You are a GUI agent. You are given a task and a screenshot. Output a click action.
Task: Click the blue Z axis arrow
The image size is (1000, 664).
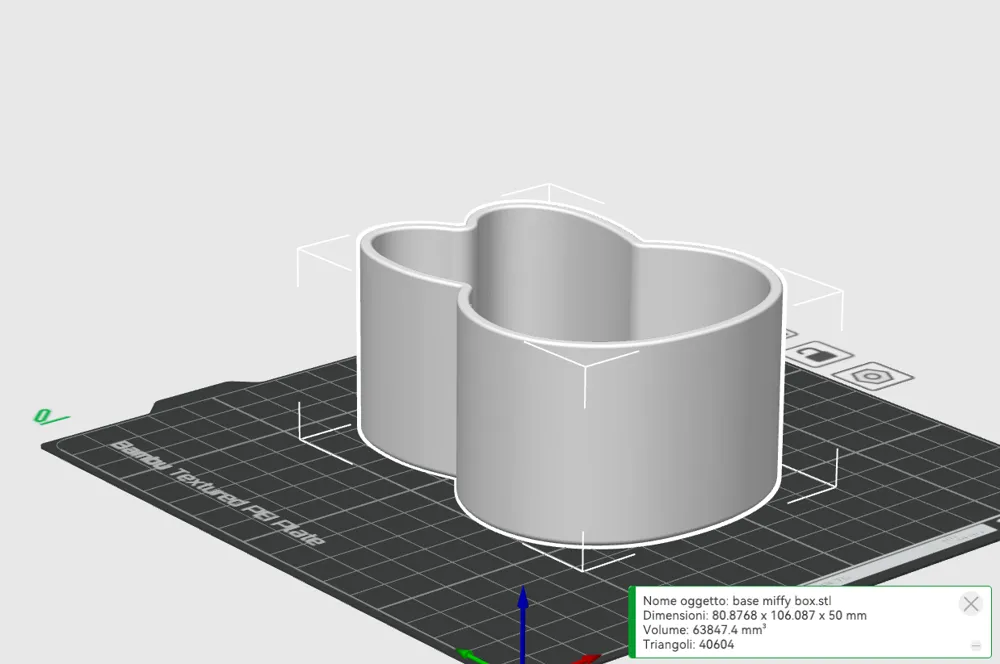pos(523,624)
